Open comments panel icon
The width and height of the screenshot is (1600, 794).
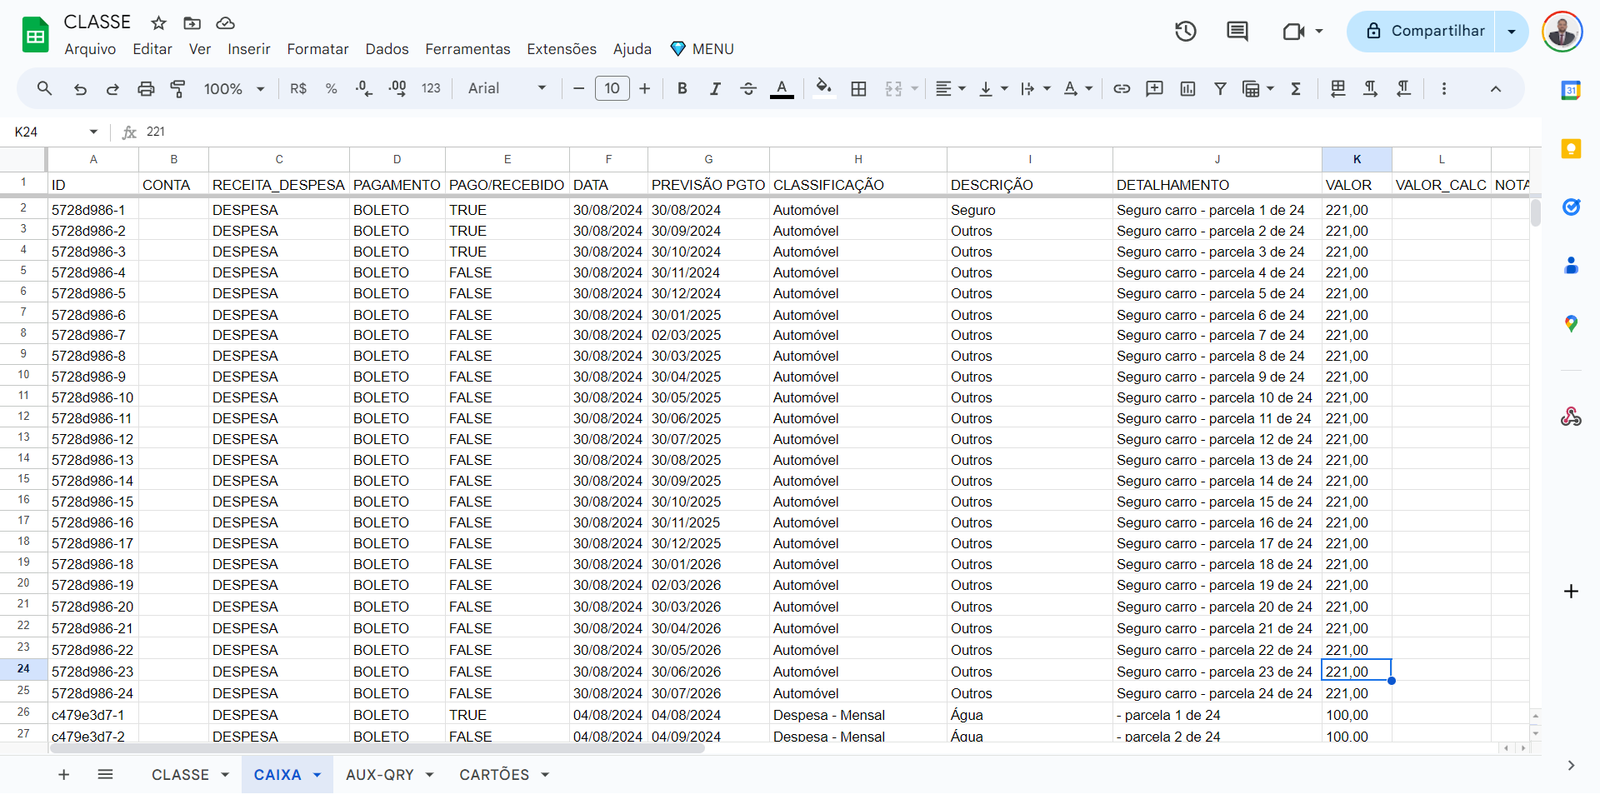click(x=1238, y=31)
